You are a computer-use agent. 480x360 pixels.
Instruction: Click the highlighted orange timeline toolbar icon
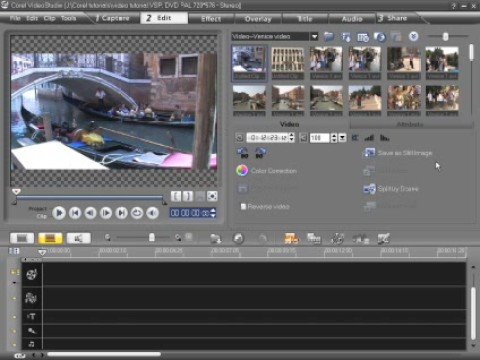(x=291, y=238)
